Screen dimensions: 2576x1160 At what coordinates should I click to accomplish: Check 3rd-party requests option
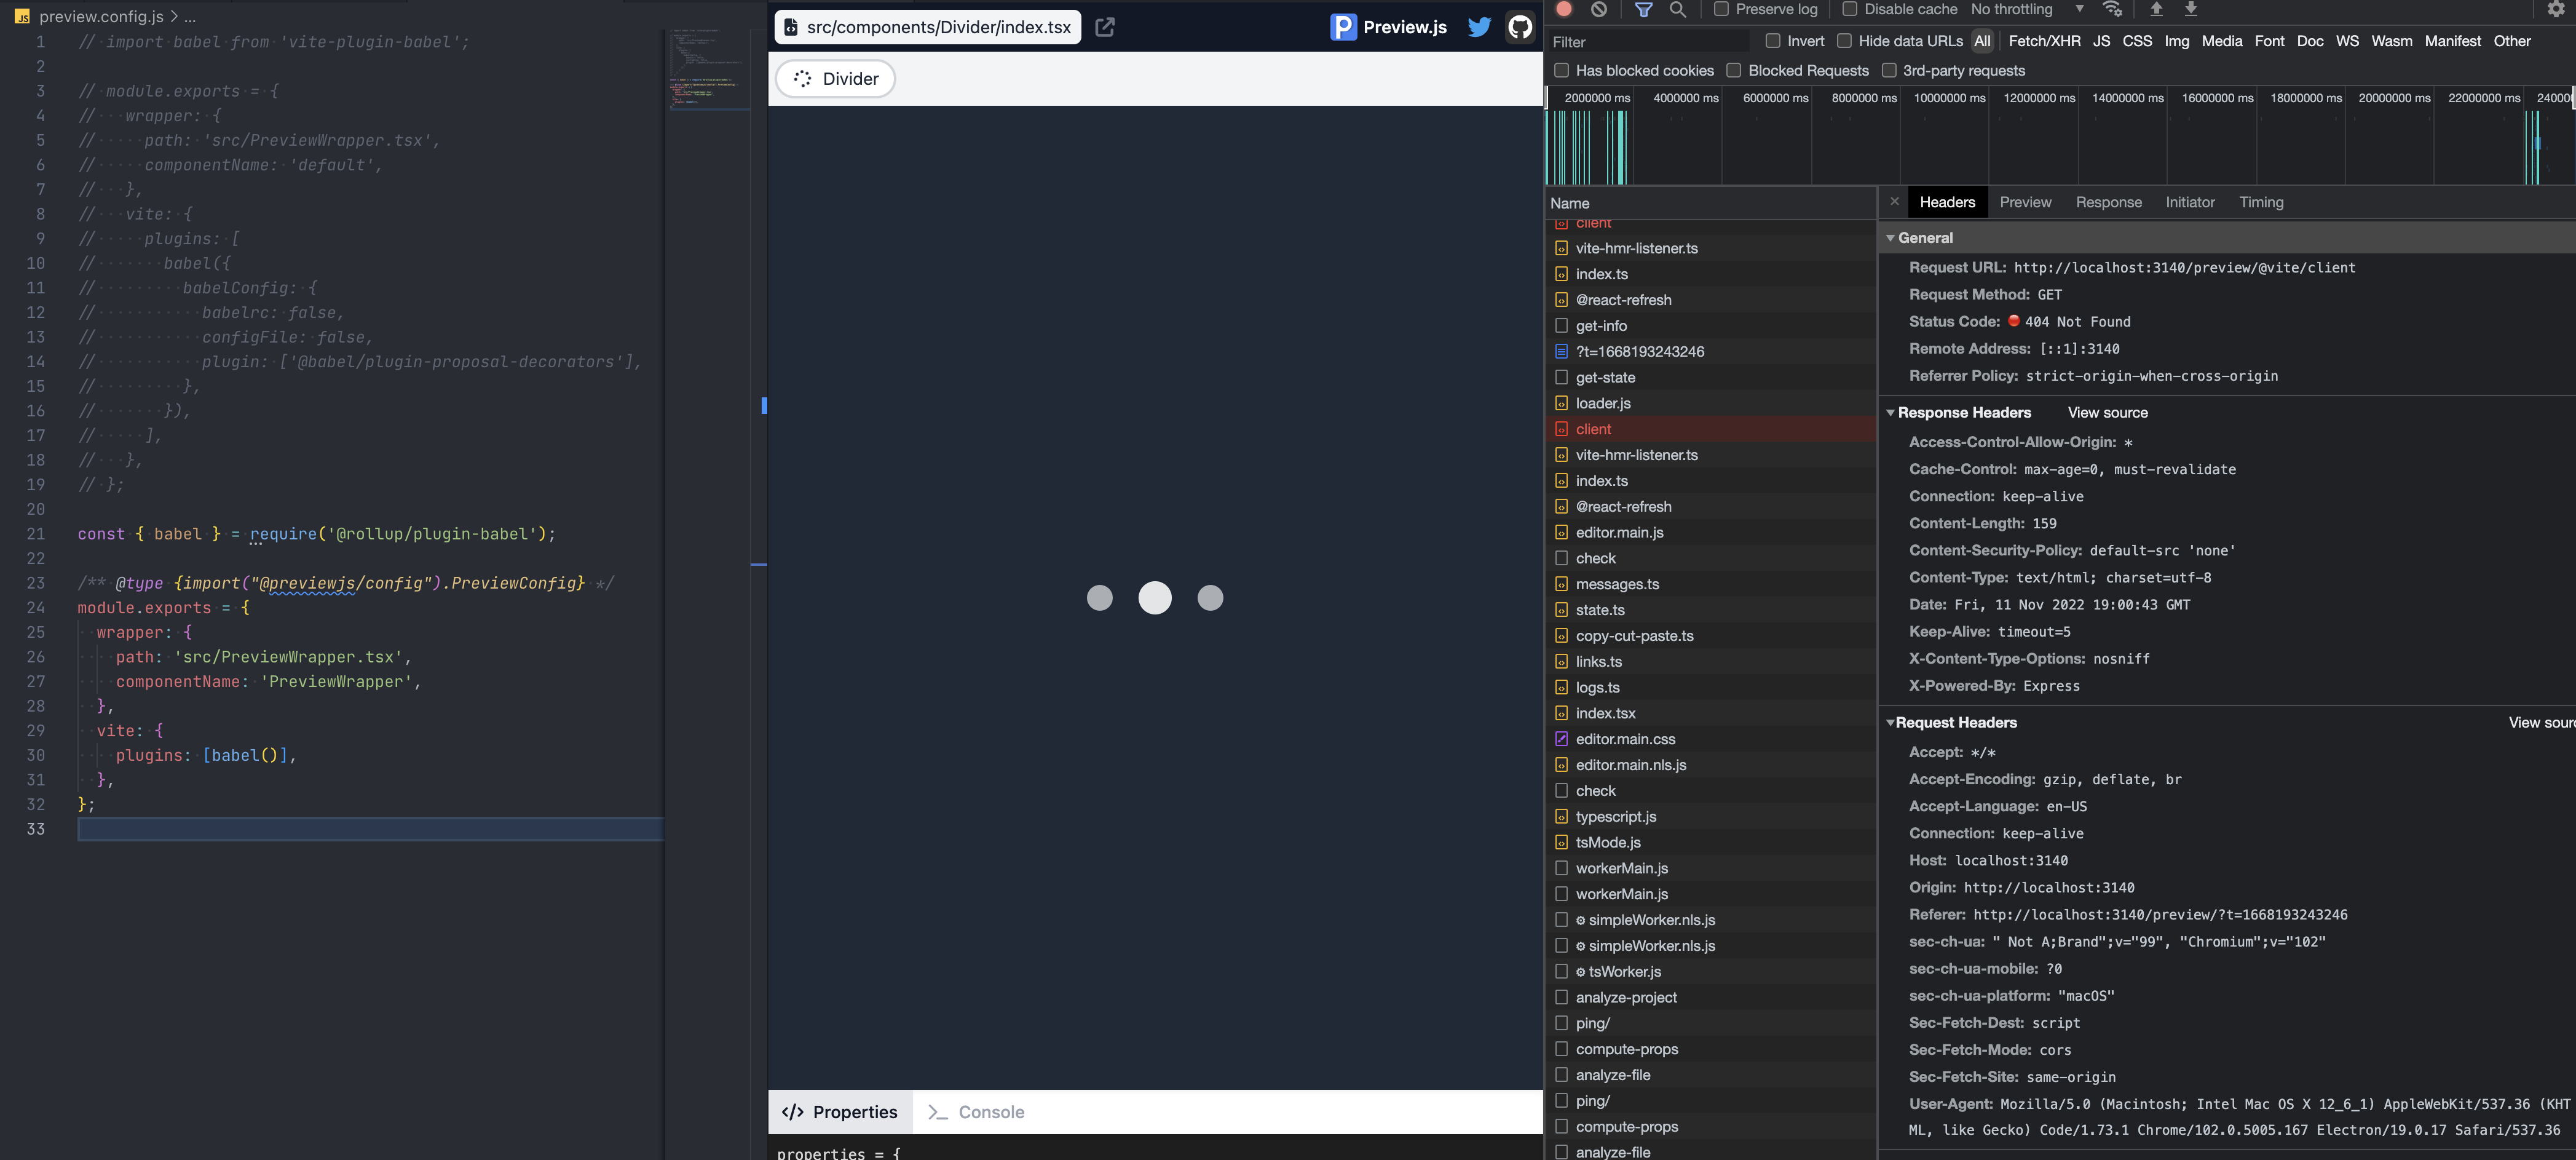tap(1889, 70)
